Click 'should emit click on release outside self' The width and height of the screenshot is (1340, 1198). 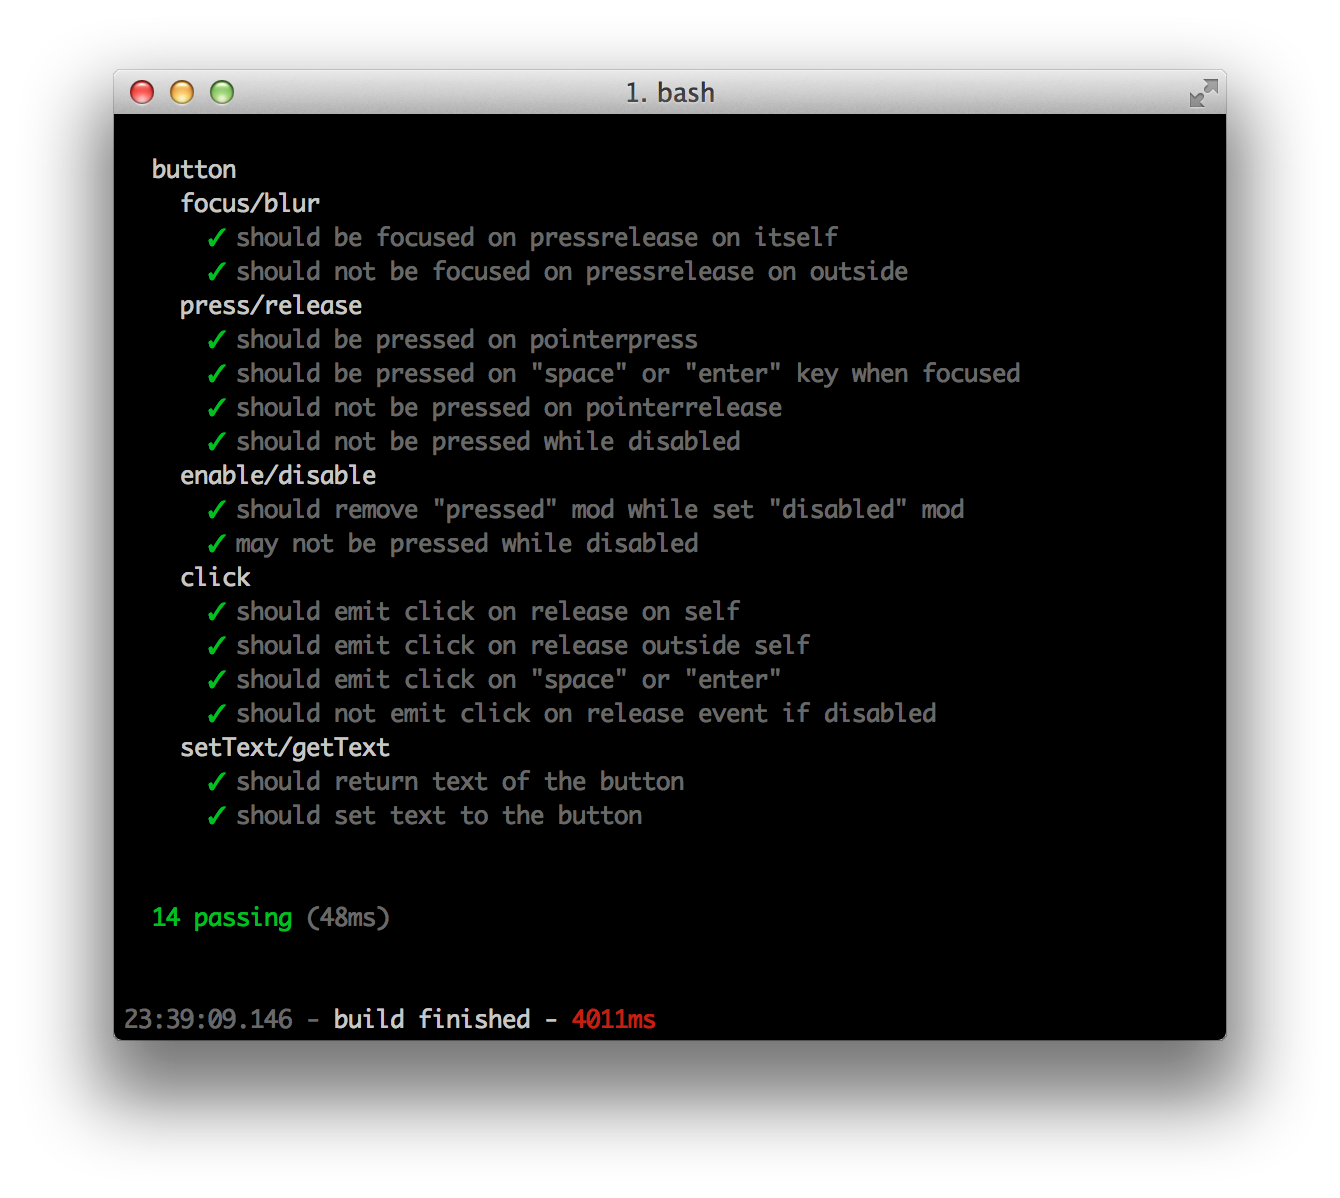point(523,645)
